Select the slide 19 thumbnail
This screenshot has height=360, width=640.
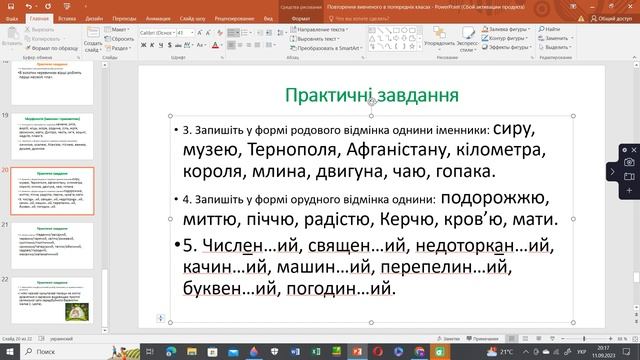click(x=52, y=136)
